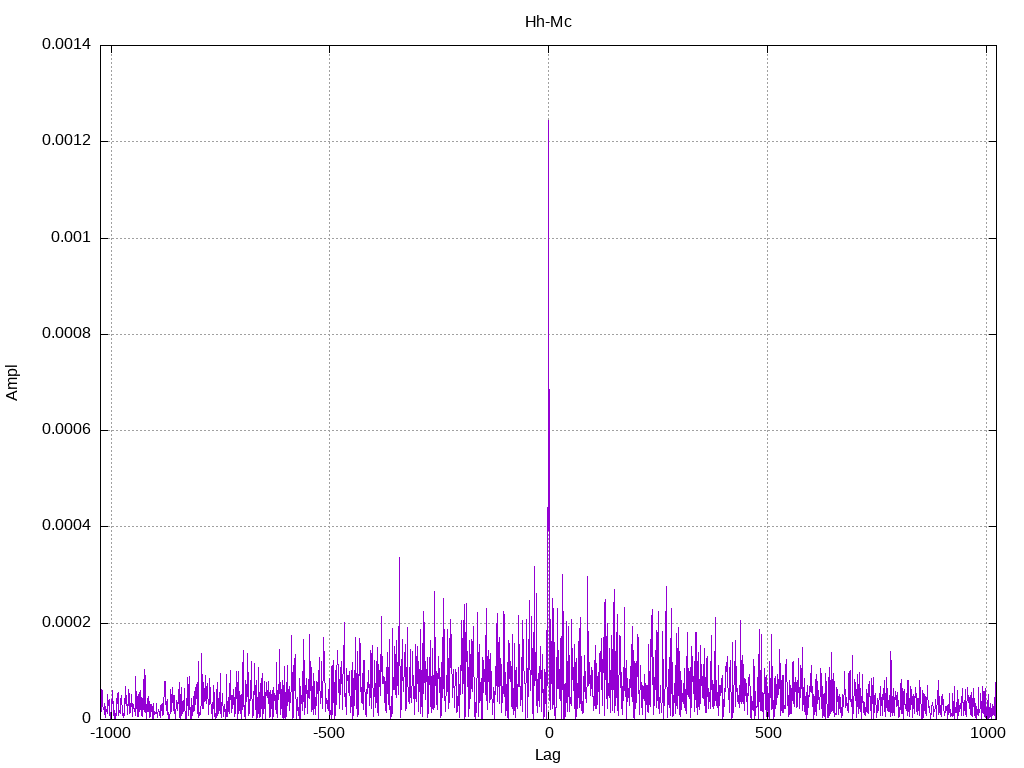
Task: Click gridline intersection at lag 500, amplitude 0.001
Action: click(x=767, y=238)
